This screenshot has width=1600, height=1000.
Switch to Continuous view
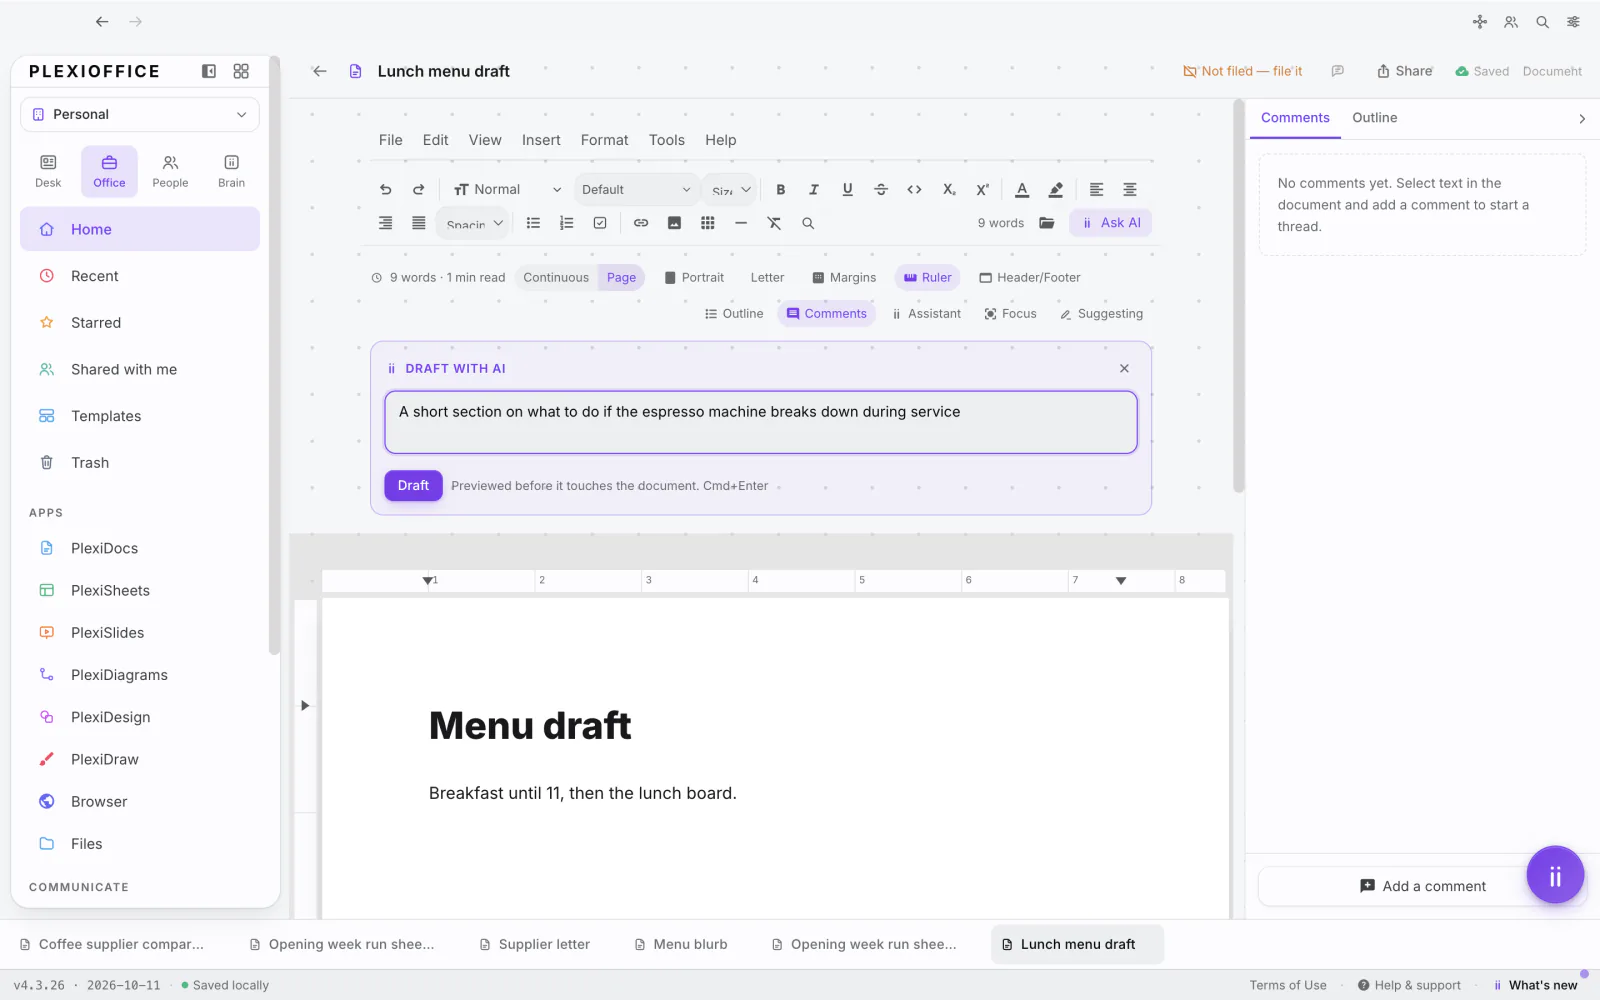coord(556,278)
